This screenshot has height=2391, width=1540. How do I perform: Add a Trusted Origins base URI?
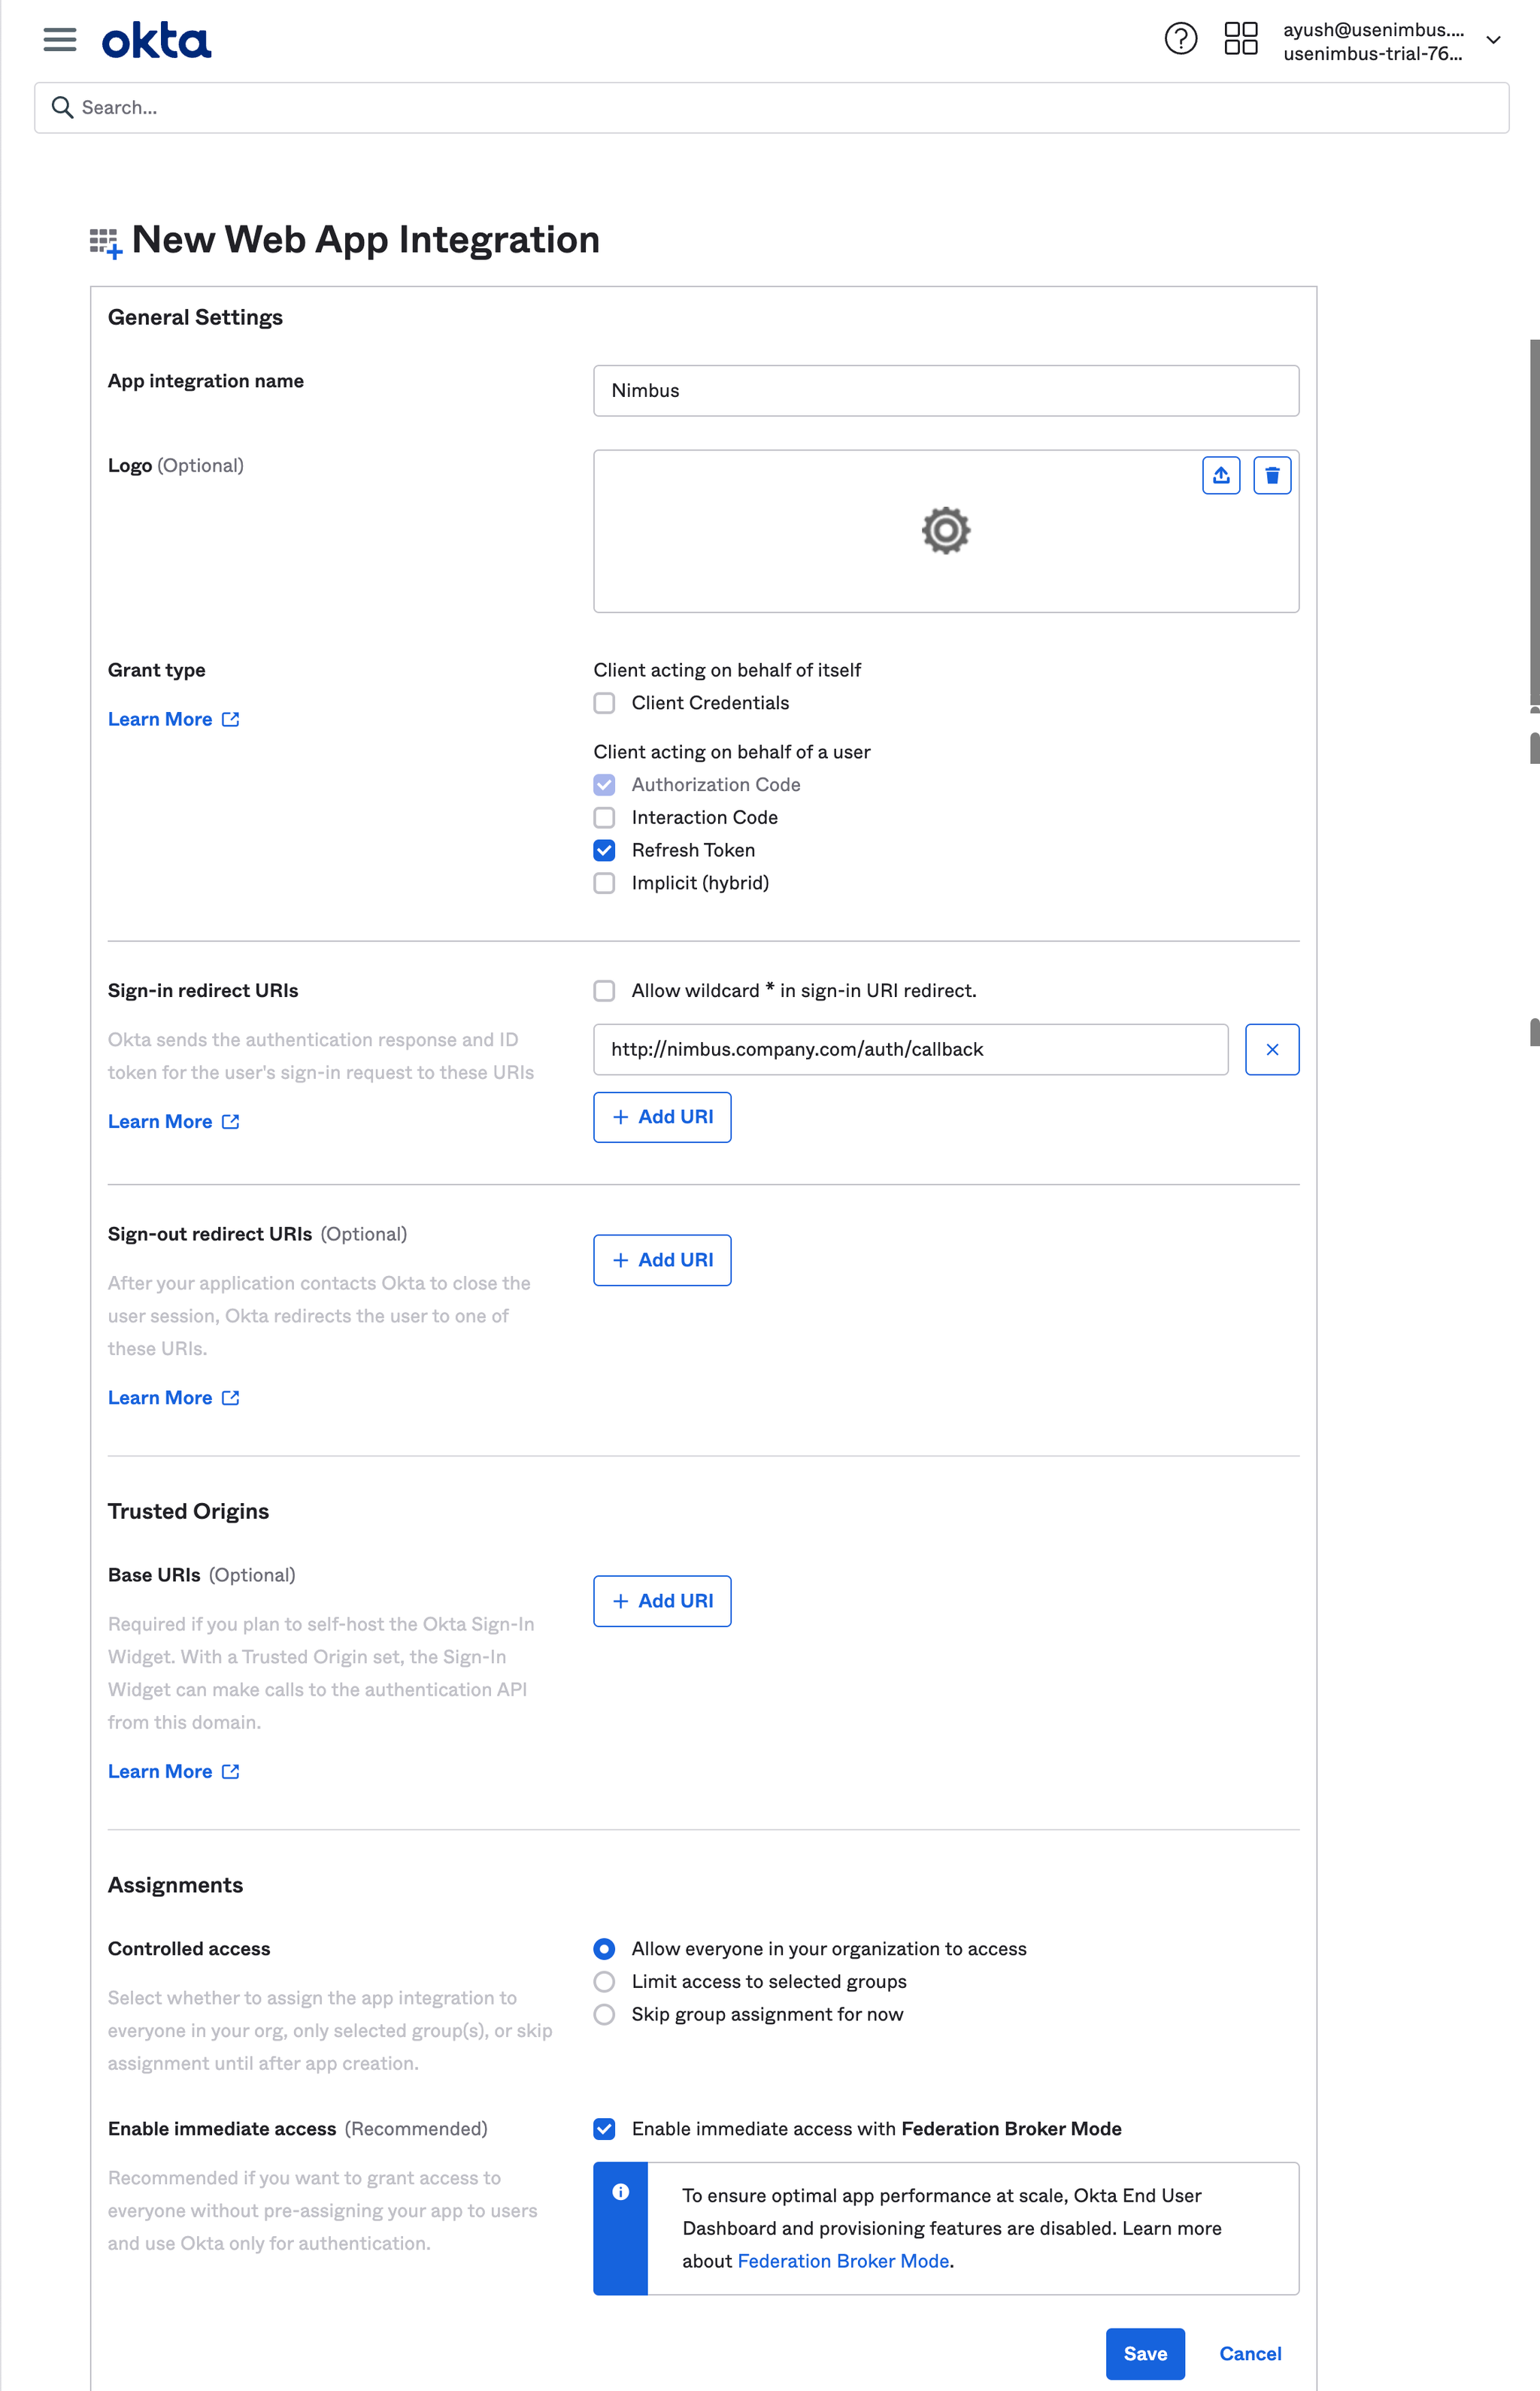point(662,1601)
